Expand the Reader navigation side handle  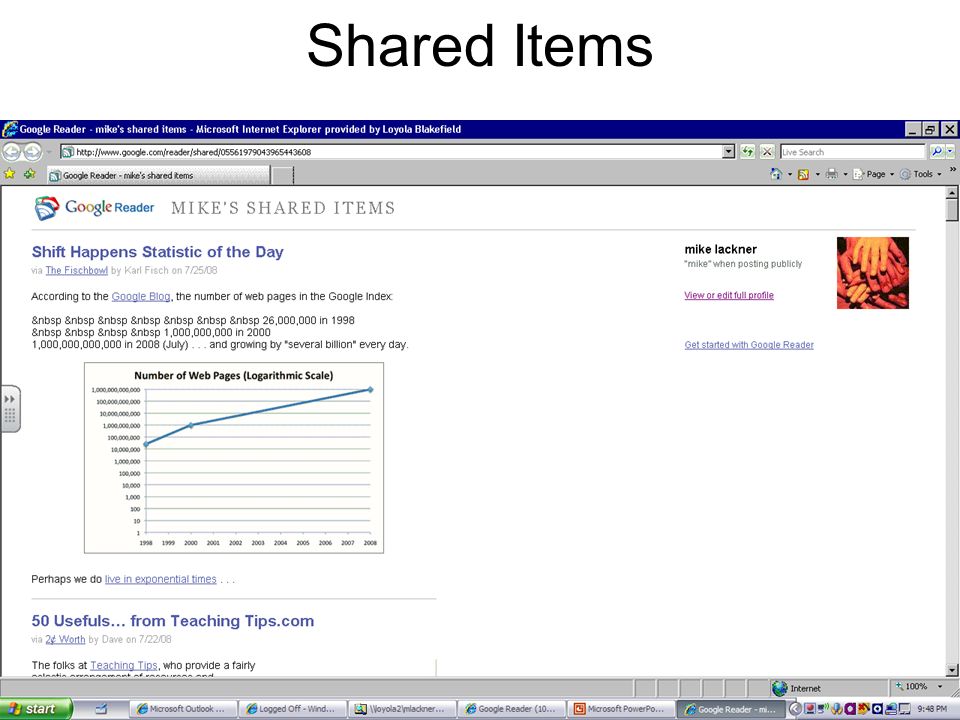tap(10, 408)
